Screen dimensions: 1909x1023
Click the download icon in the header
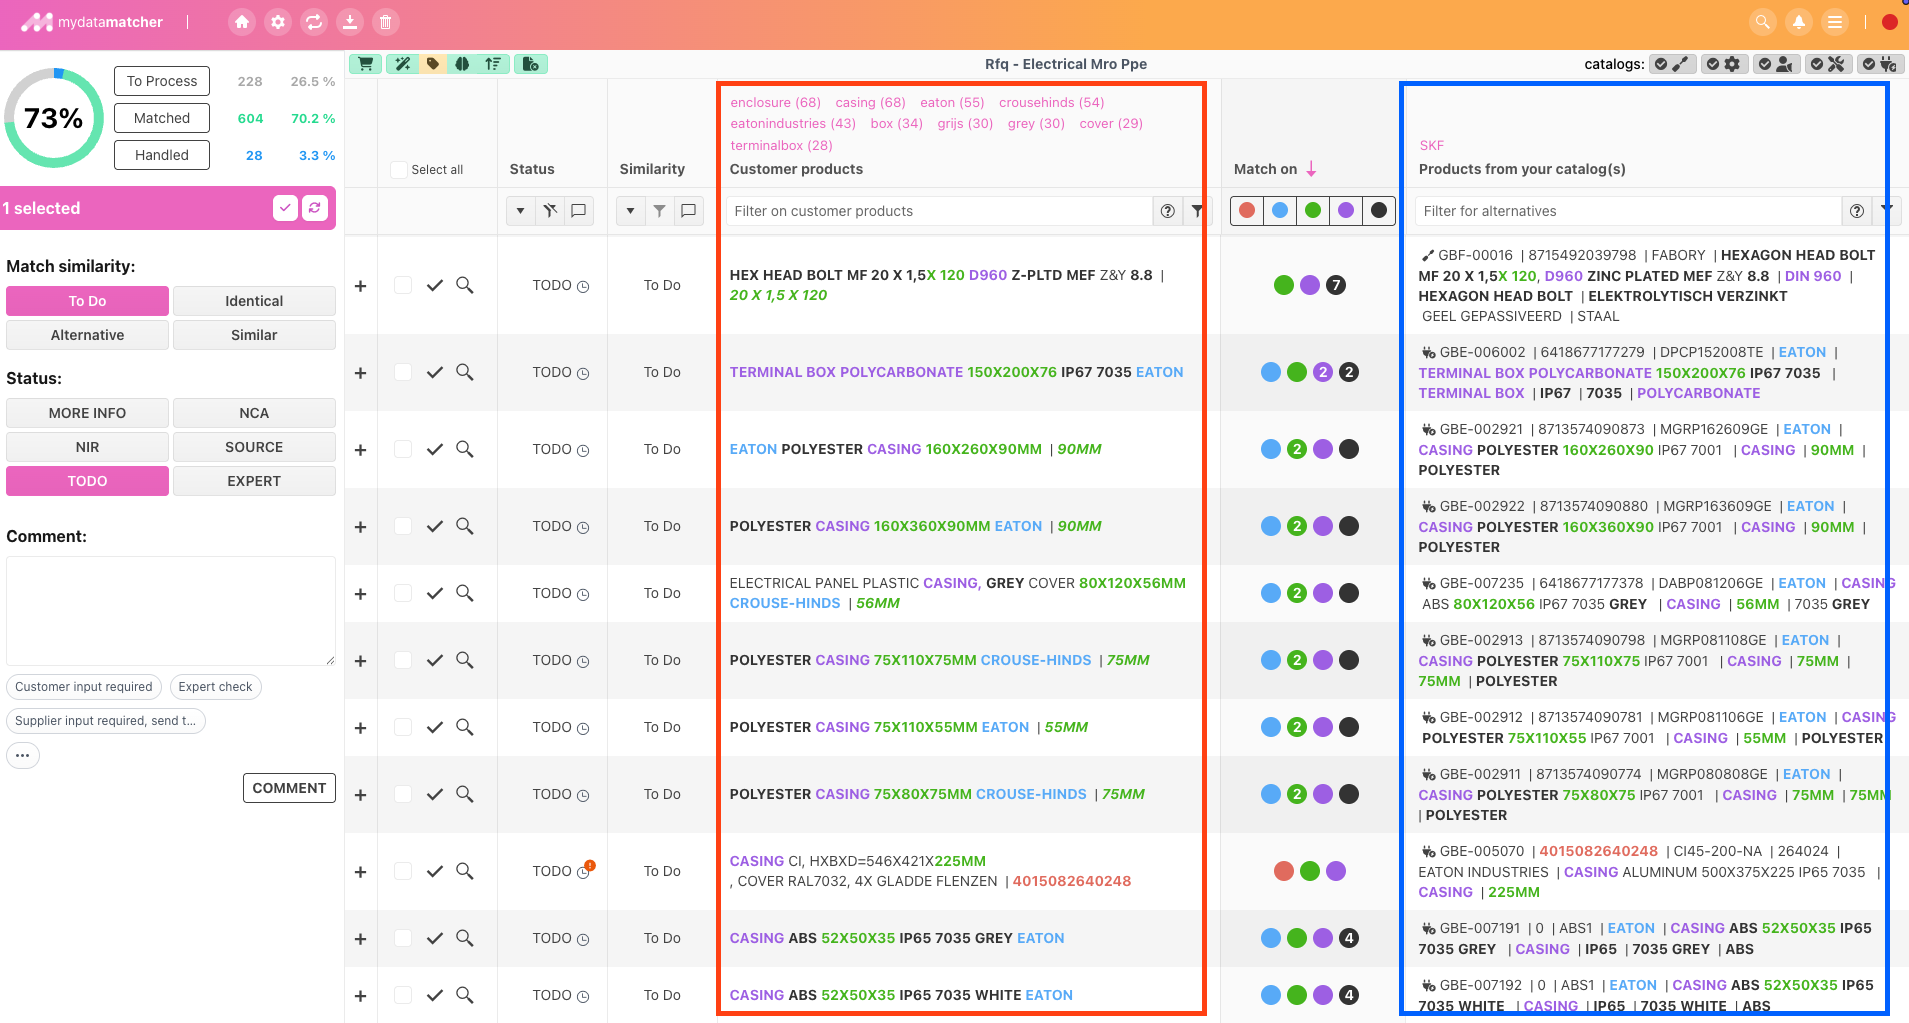(350, 22)
